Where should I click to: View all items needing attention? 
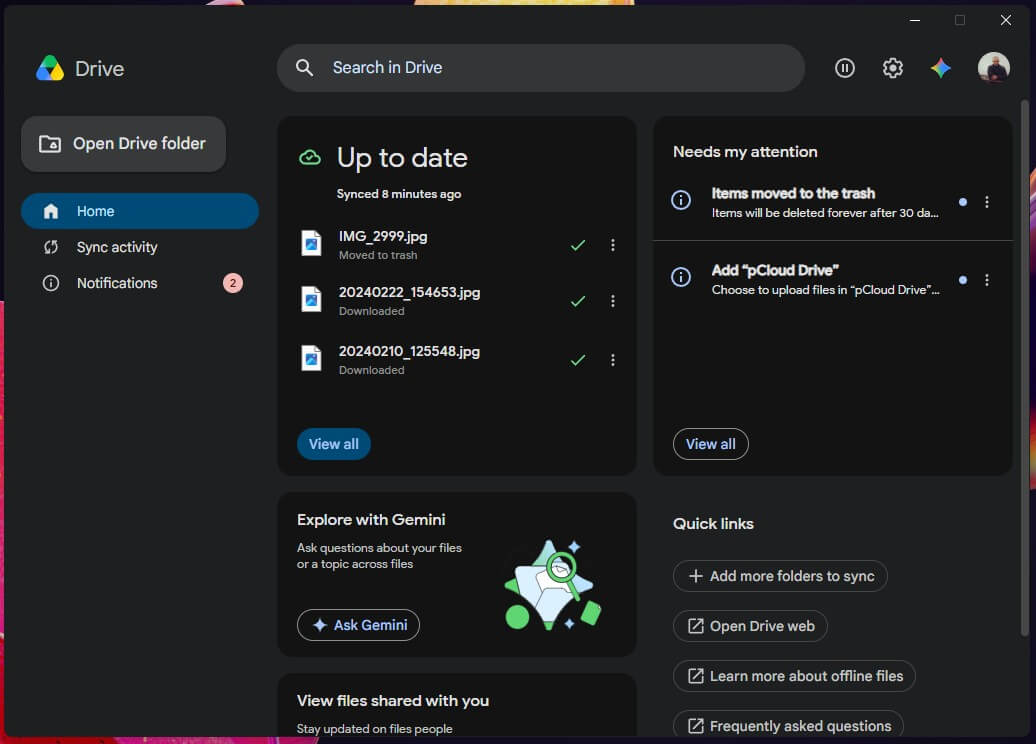pos(710,444)
